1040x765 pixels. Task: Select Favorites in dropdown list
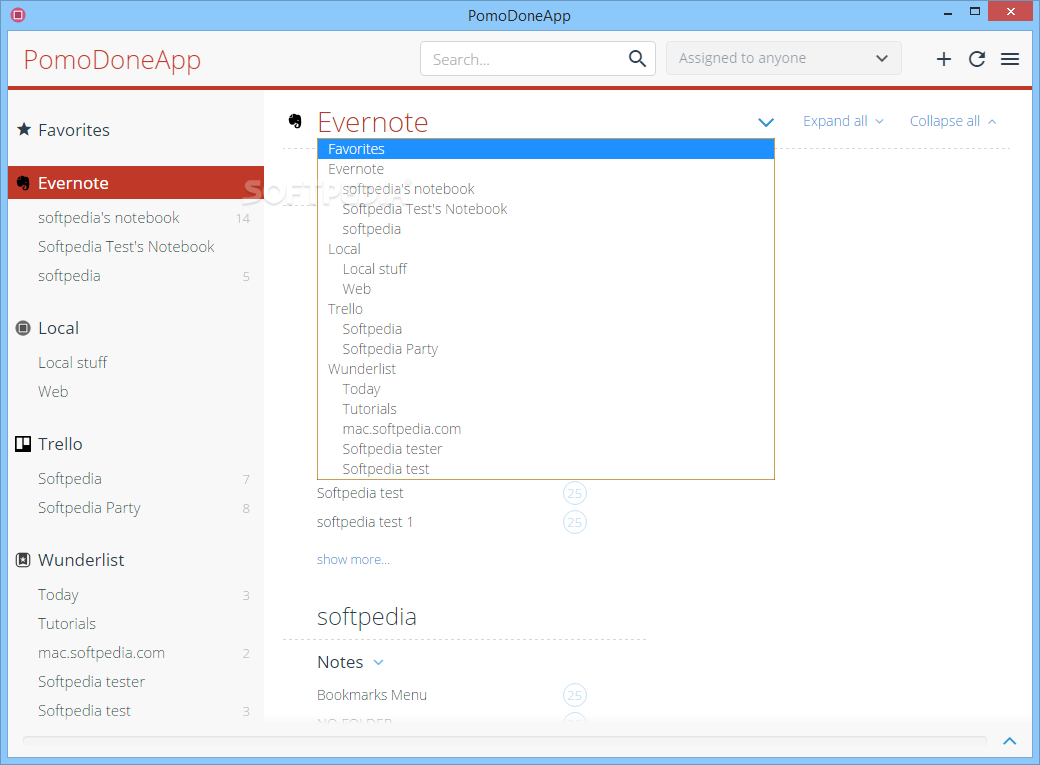pyautogui.click(x=546, y=149)
